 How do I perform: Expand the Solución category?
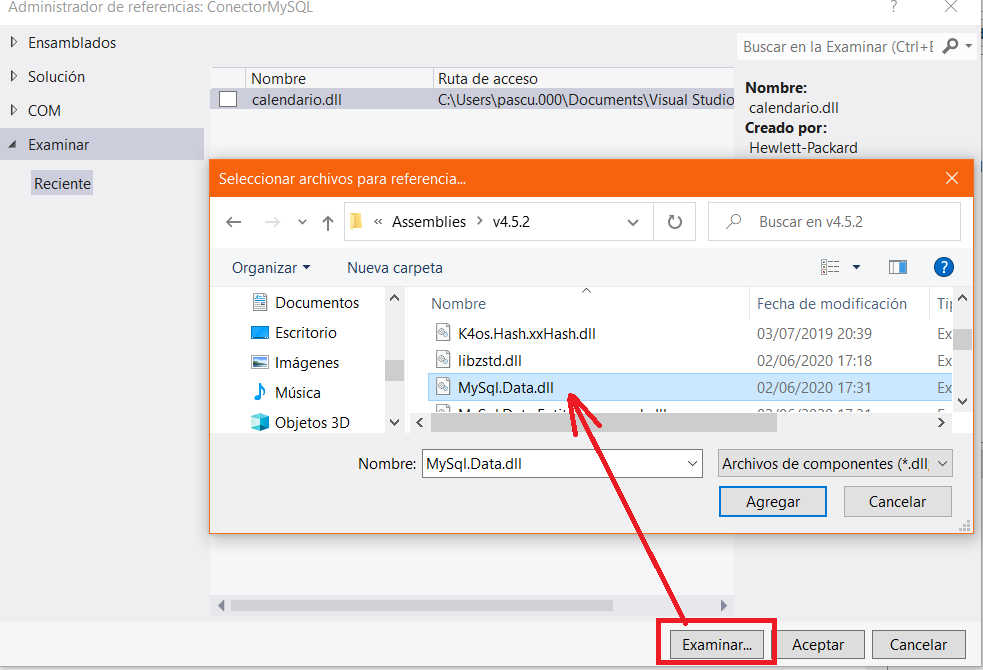14,76
